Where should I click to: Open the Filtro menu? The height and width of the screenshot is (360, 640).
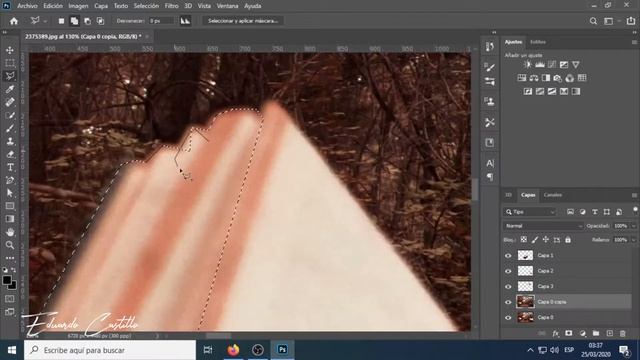coord(171,6)
